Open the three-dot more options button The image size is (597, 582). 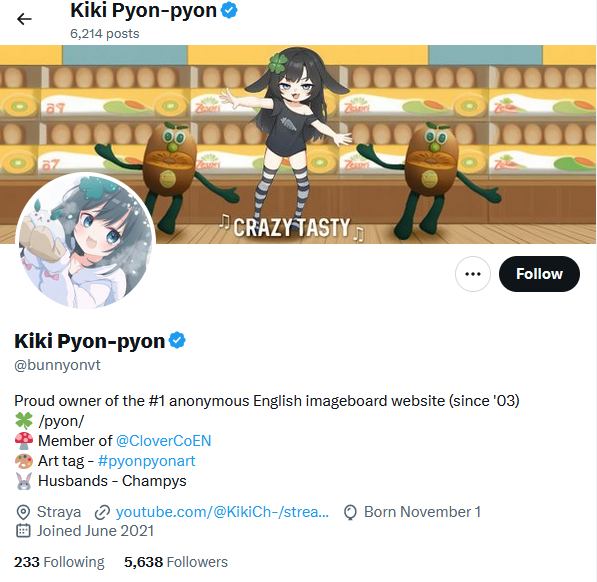click(472, 274)
